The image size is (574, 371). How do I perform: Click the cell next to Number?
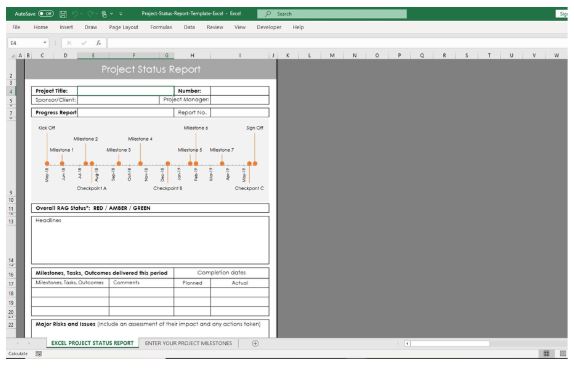click(240, 91)
